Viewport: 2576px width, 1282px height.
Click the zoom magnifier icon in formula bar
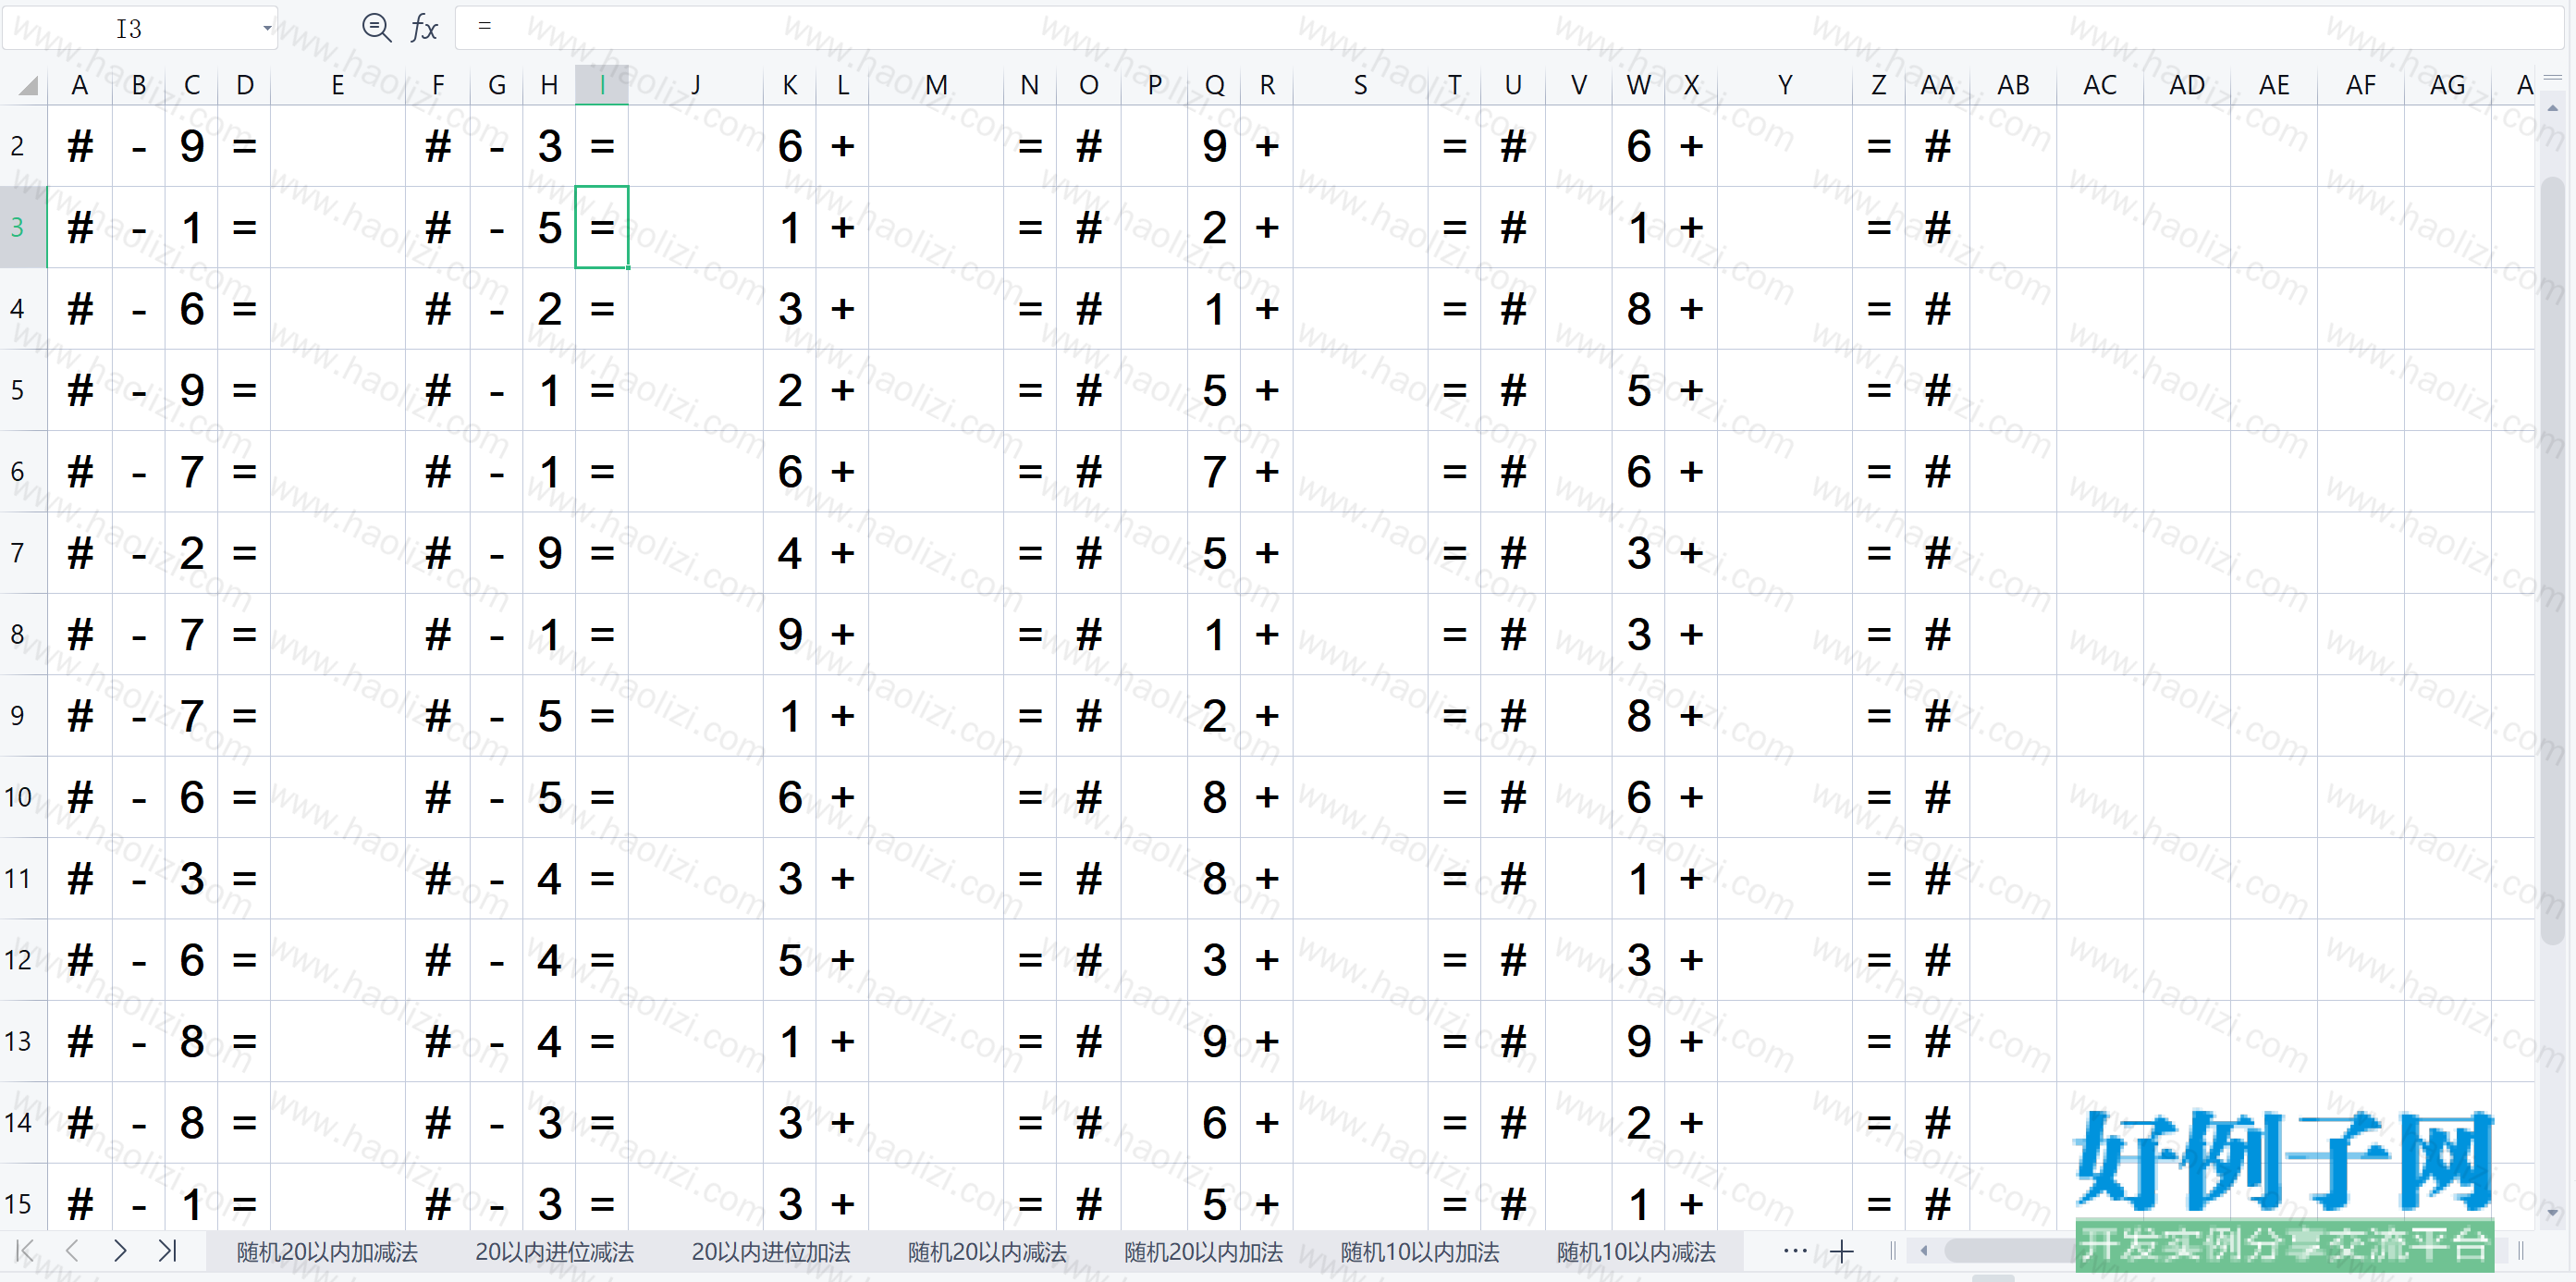tap(376, 27)
